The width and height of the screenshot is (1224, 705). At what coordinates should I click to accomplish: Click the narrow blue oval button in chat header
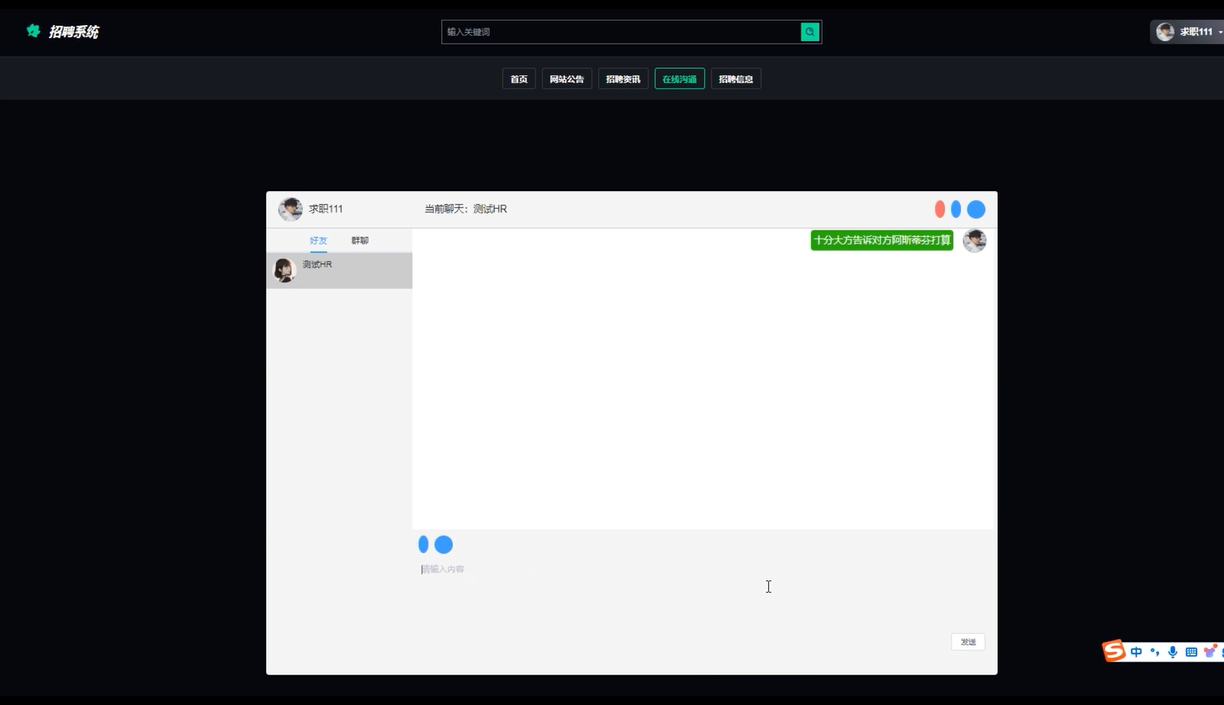[956, 209]
